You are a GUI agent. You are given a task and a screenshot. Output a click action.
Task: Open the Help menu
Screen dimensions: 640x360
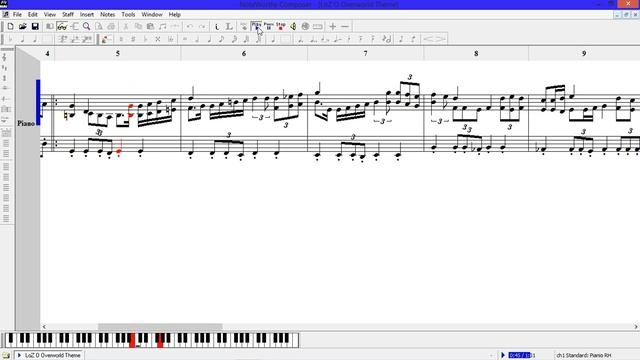pos(175,14)
